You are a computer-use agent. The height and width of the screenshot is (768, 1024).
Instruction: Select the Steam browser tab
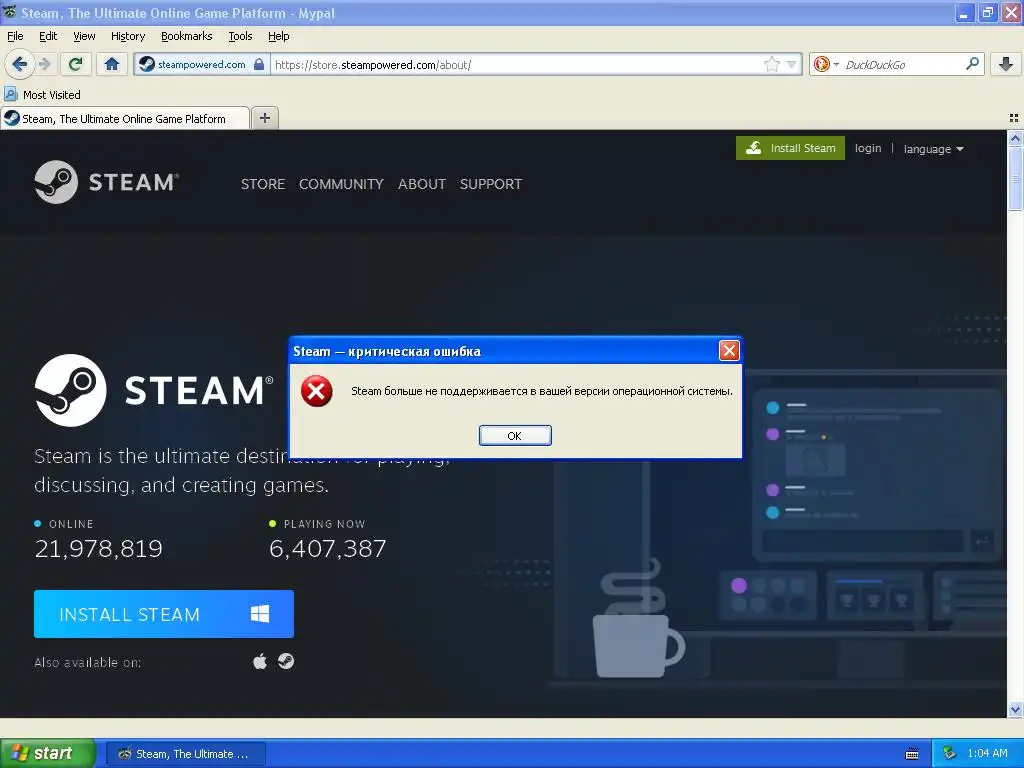pos(125,119)
